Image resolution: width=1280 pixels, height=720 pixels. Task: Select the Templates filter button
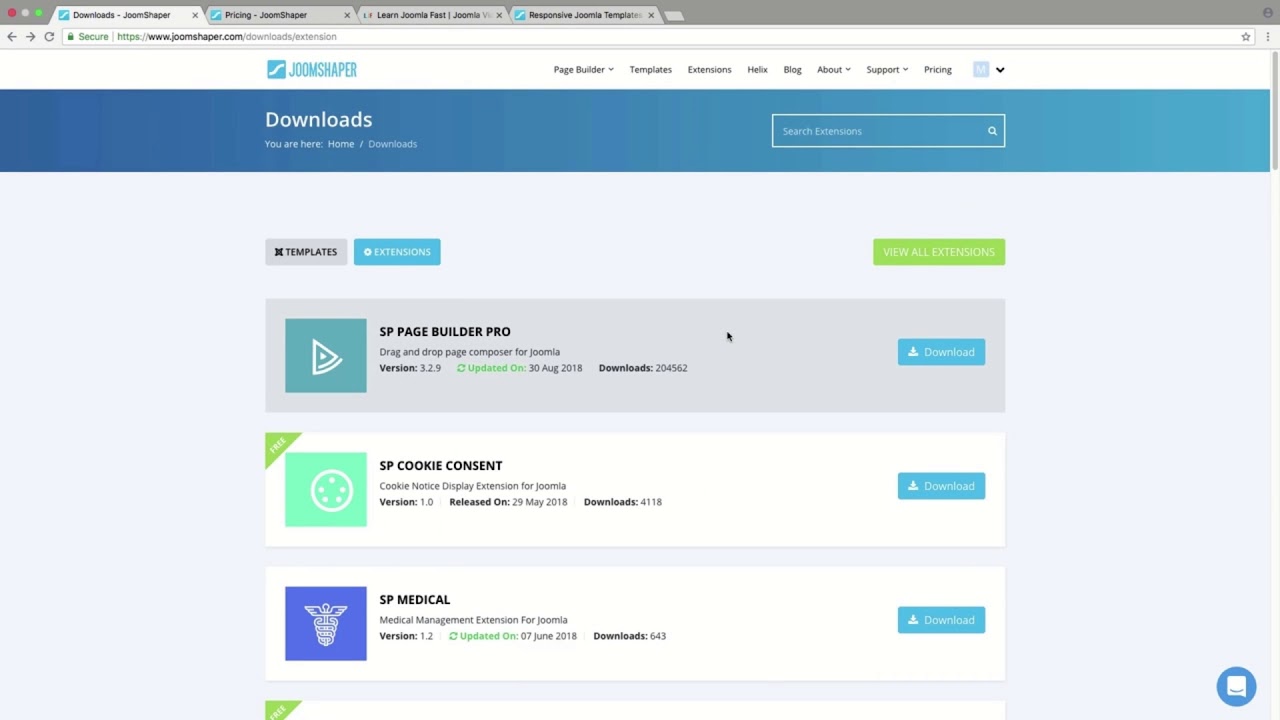306,252
